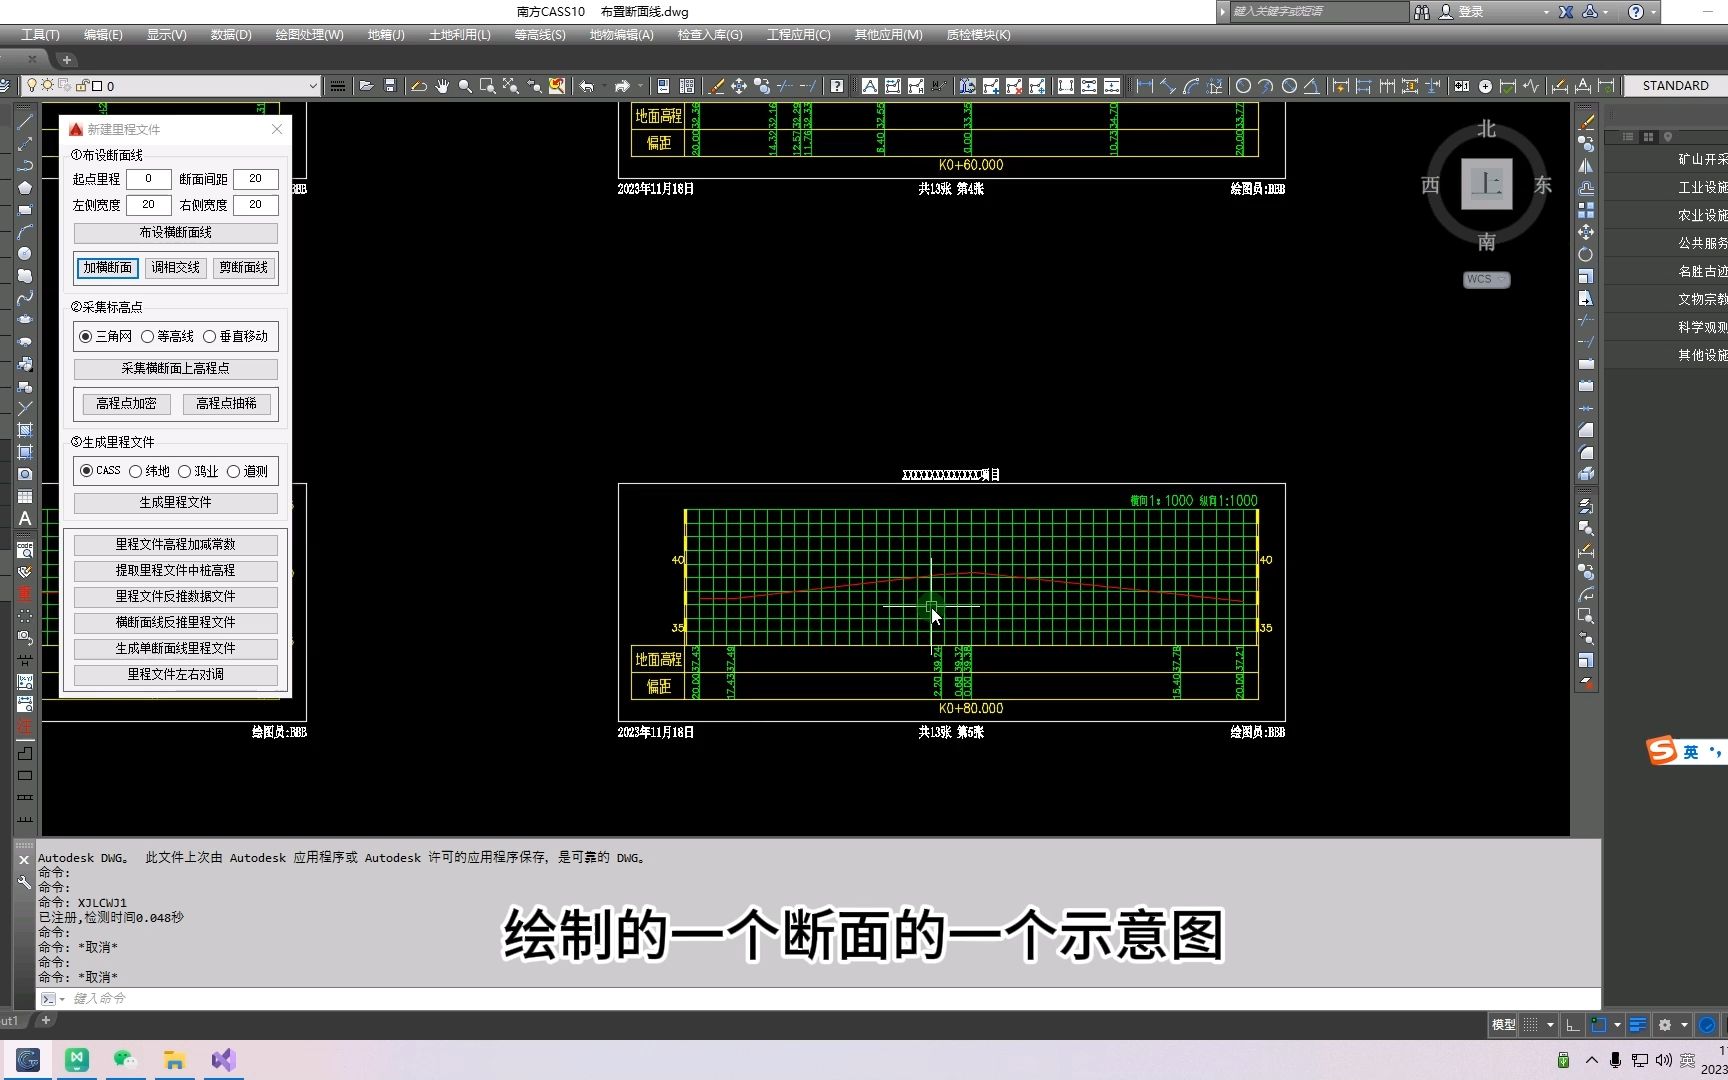Toggle ortho mode in status bar

[1573, 1025]
